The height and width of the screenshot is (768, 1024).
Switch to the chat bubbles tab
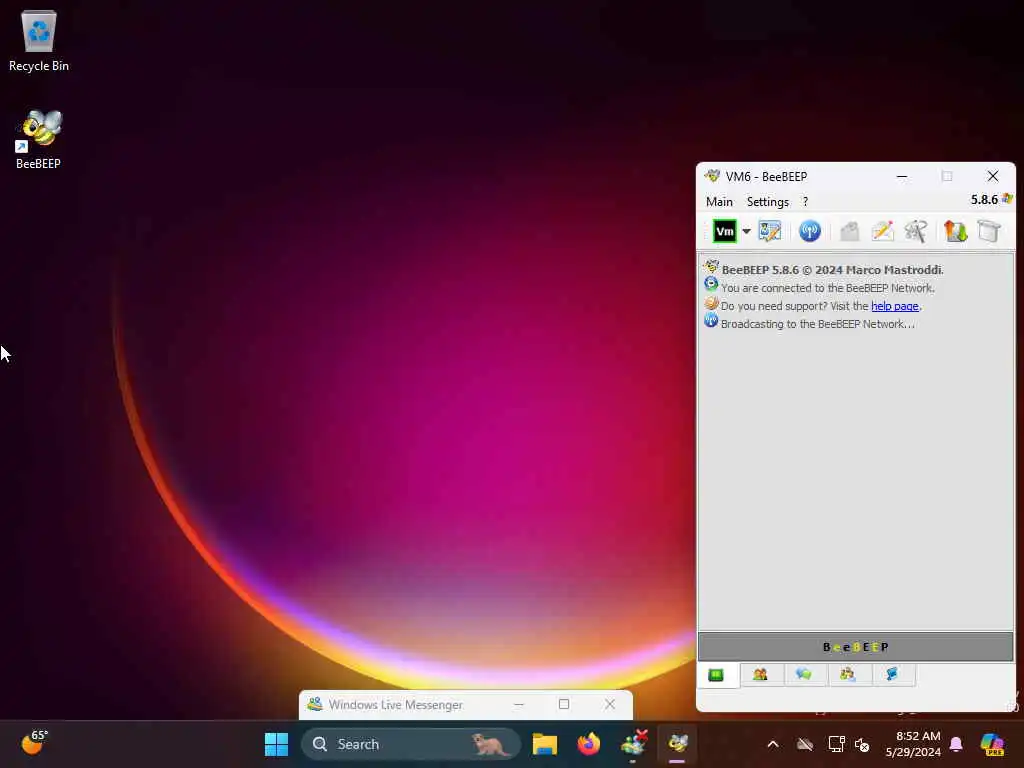pos(804,675)
